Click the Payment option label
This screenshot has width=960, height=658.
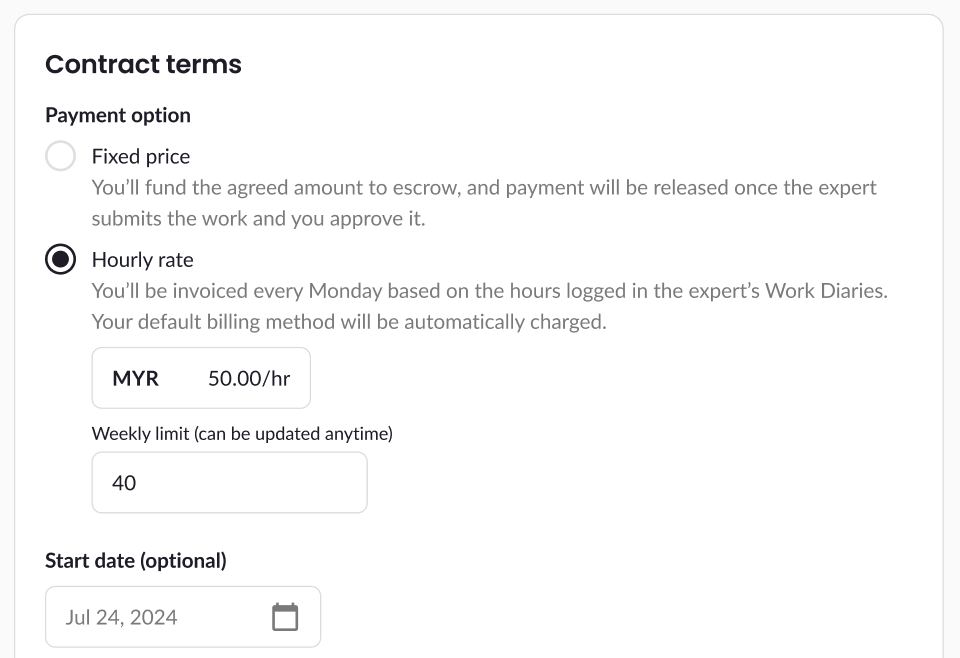click(118, 115)
